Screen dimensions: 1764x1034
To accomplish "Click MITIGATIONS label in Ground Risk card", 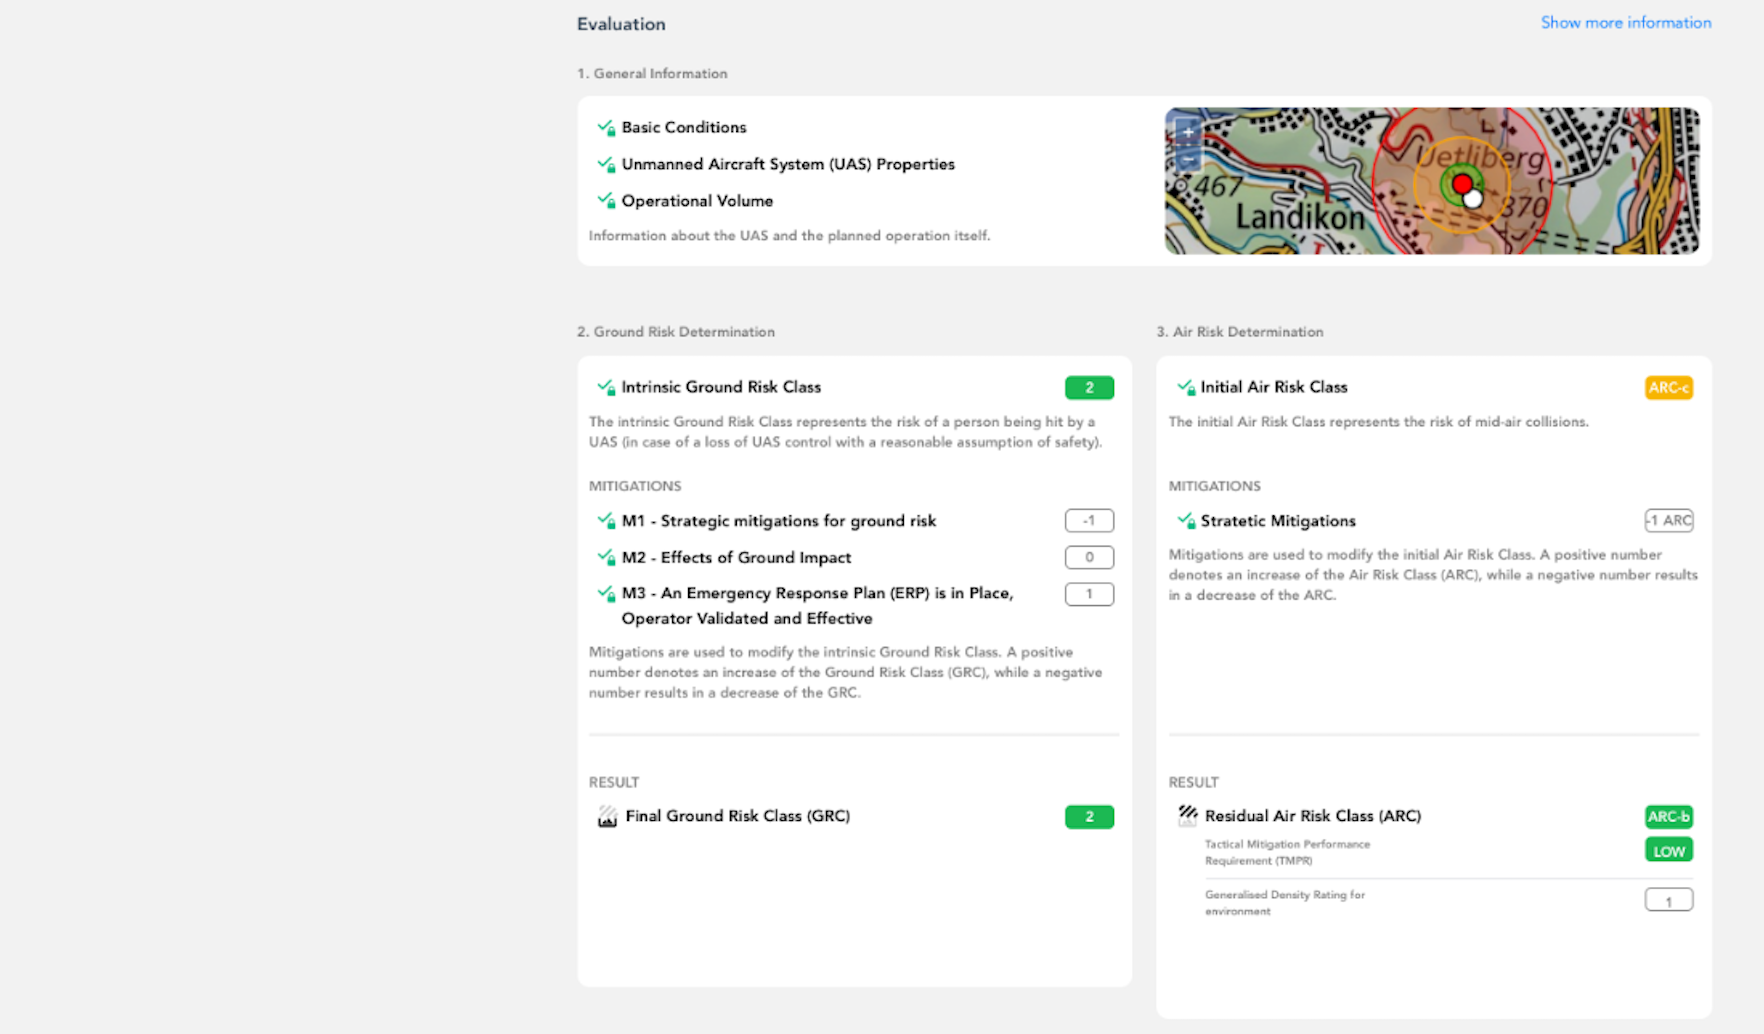I will point(635,486).
